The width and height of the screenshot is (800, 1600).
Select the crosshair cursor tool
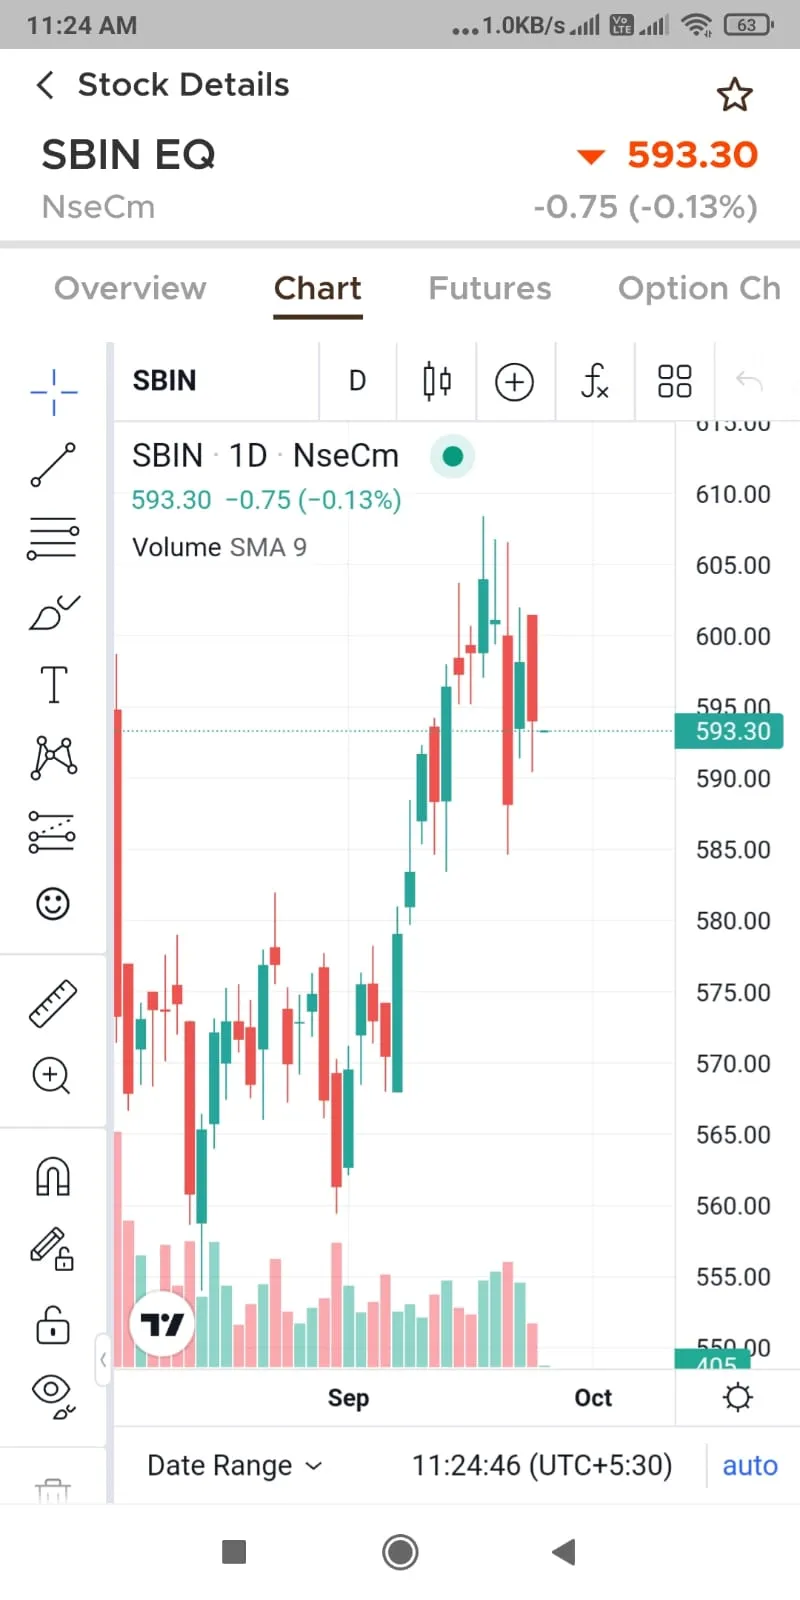[x=53, y=392]
